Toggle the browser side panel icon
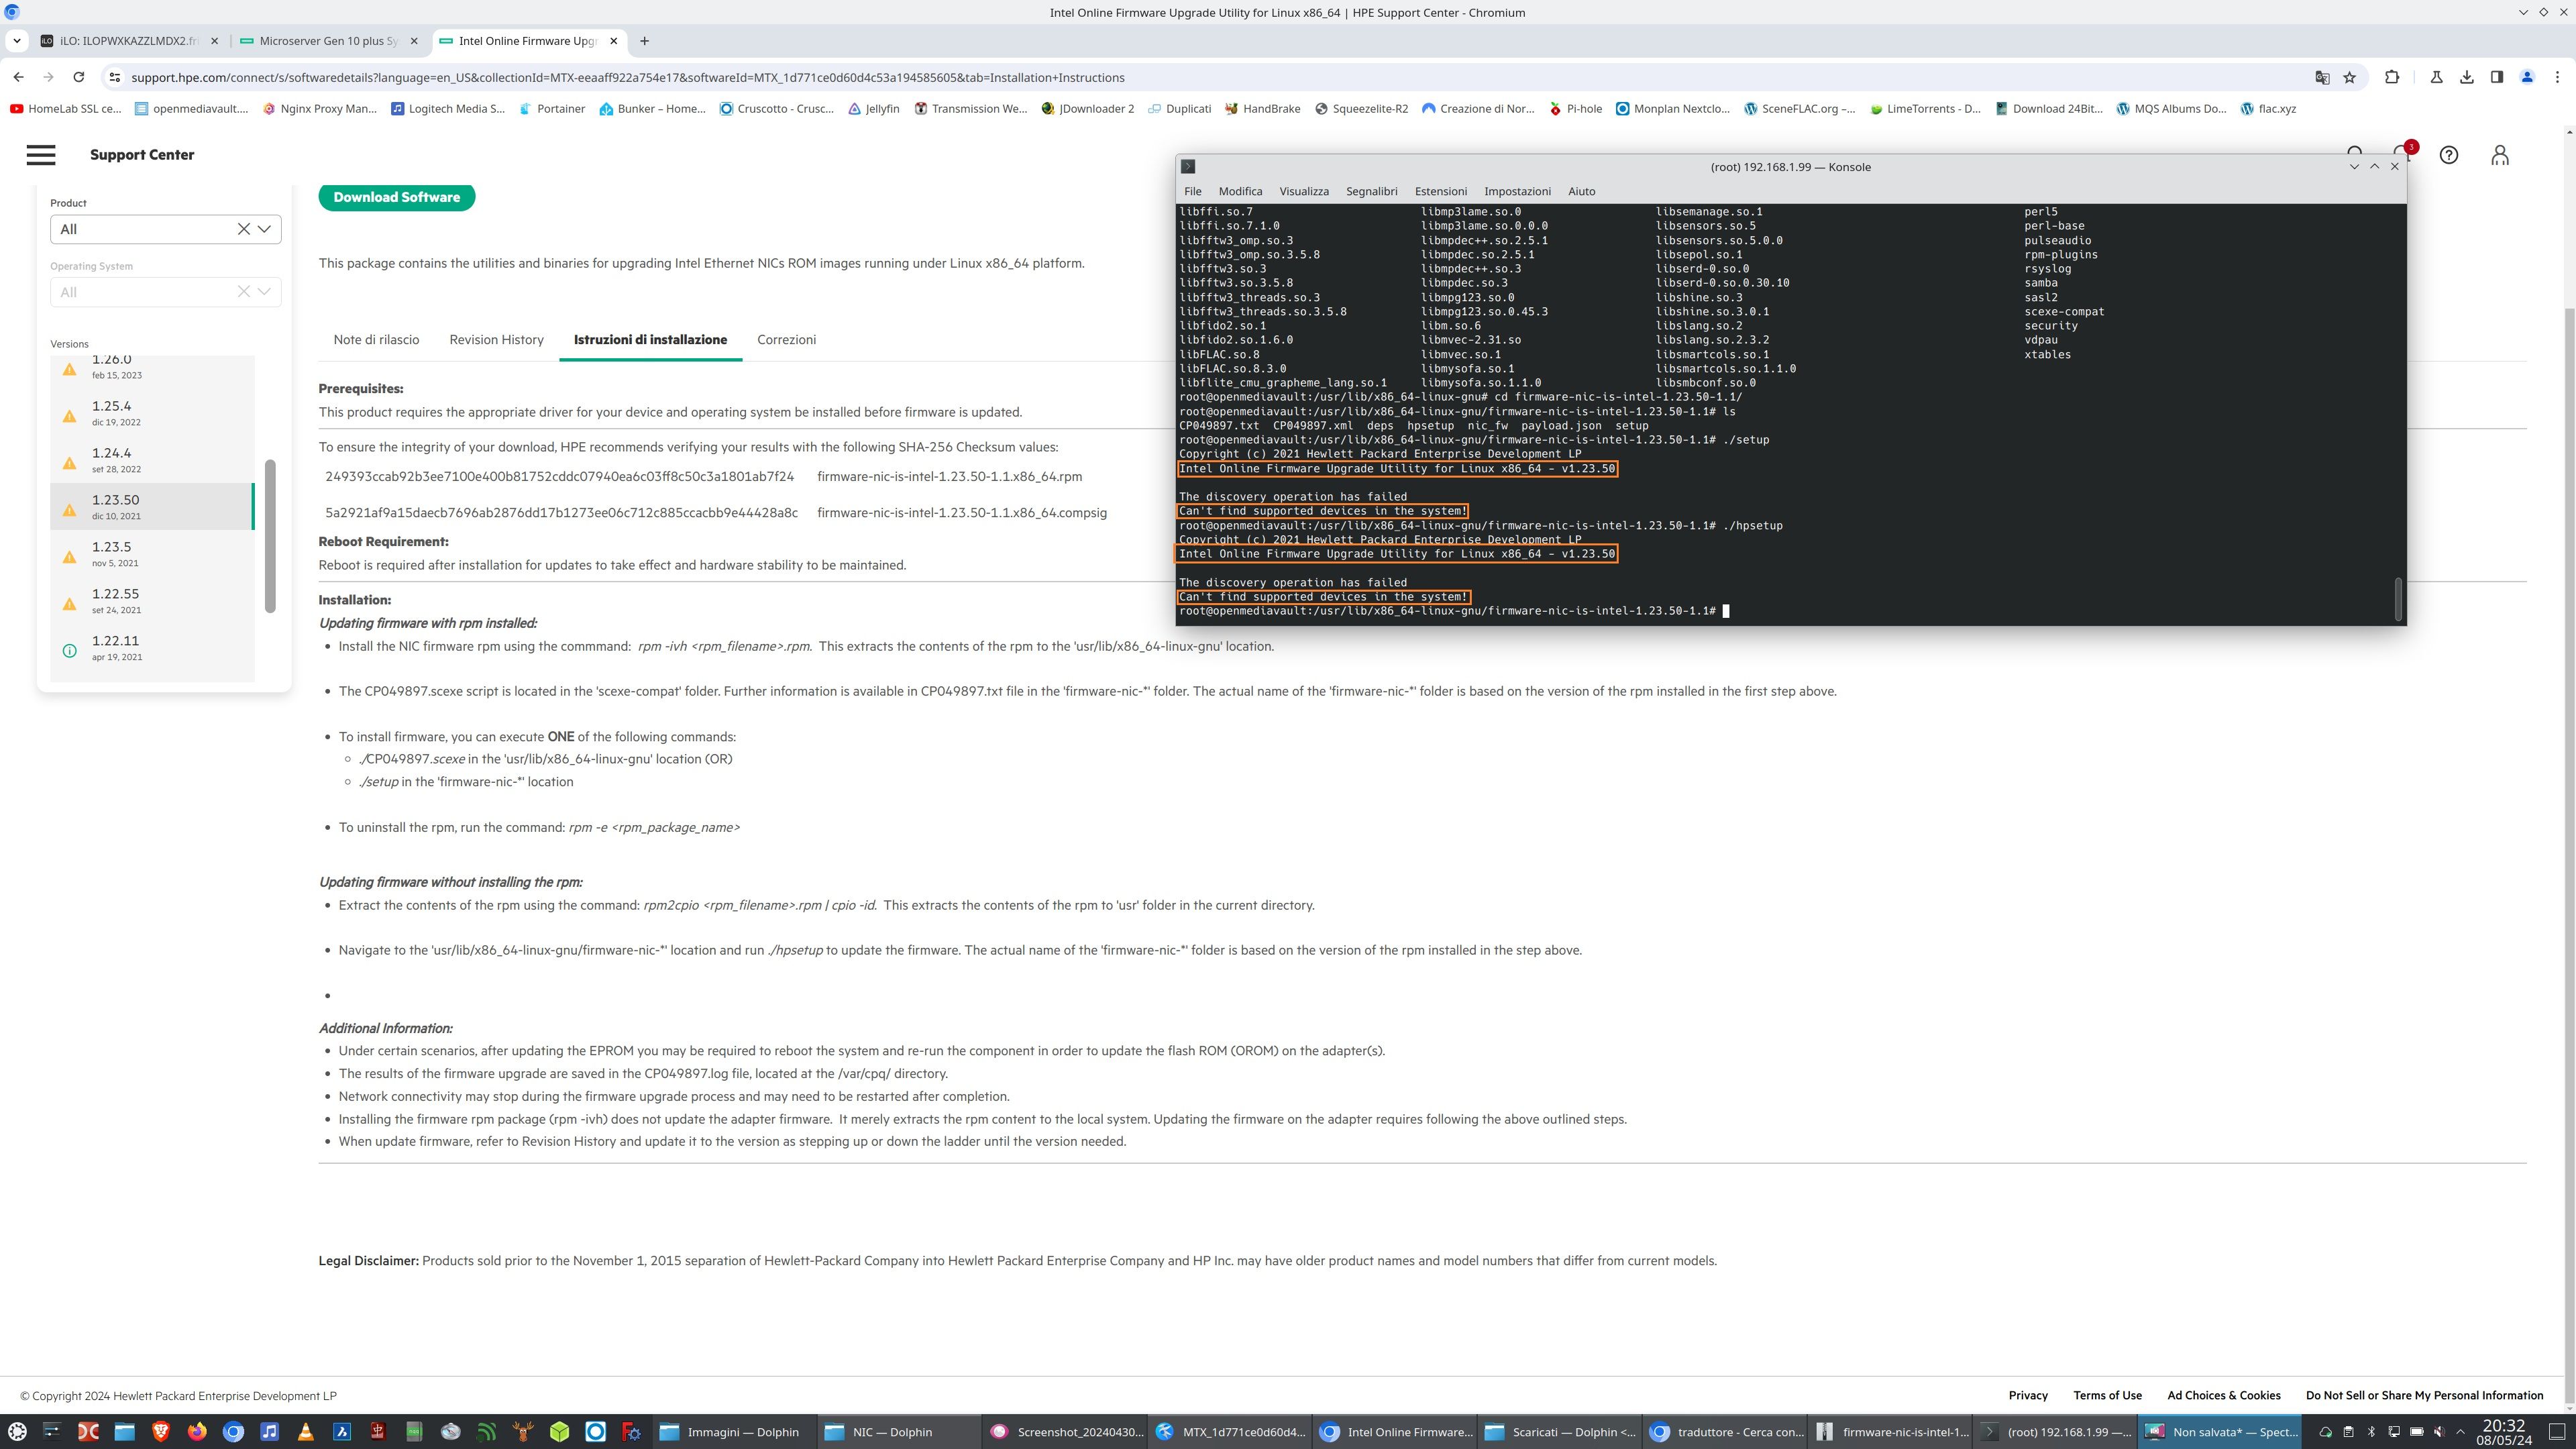The image size is (2576, 1449). click(2497, 77)
